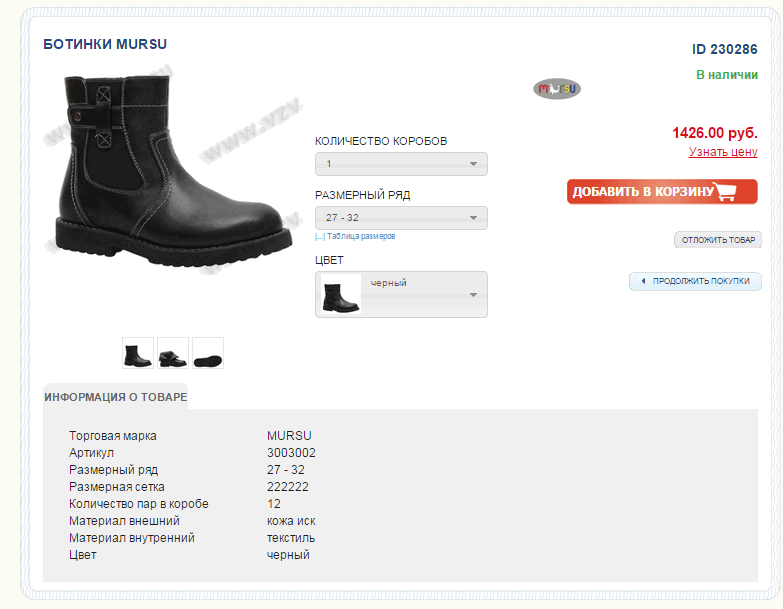Click the ПРОДОЛЖИТЬ ПОКУПКИ button
The width and height of the screenshot is (783, 609).
(695, 281)
